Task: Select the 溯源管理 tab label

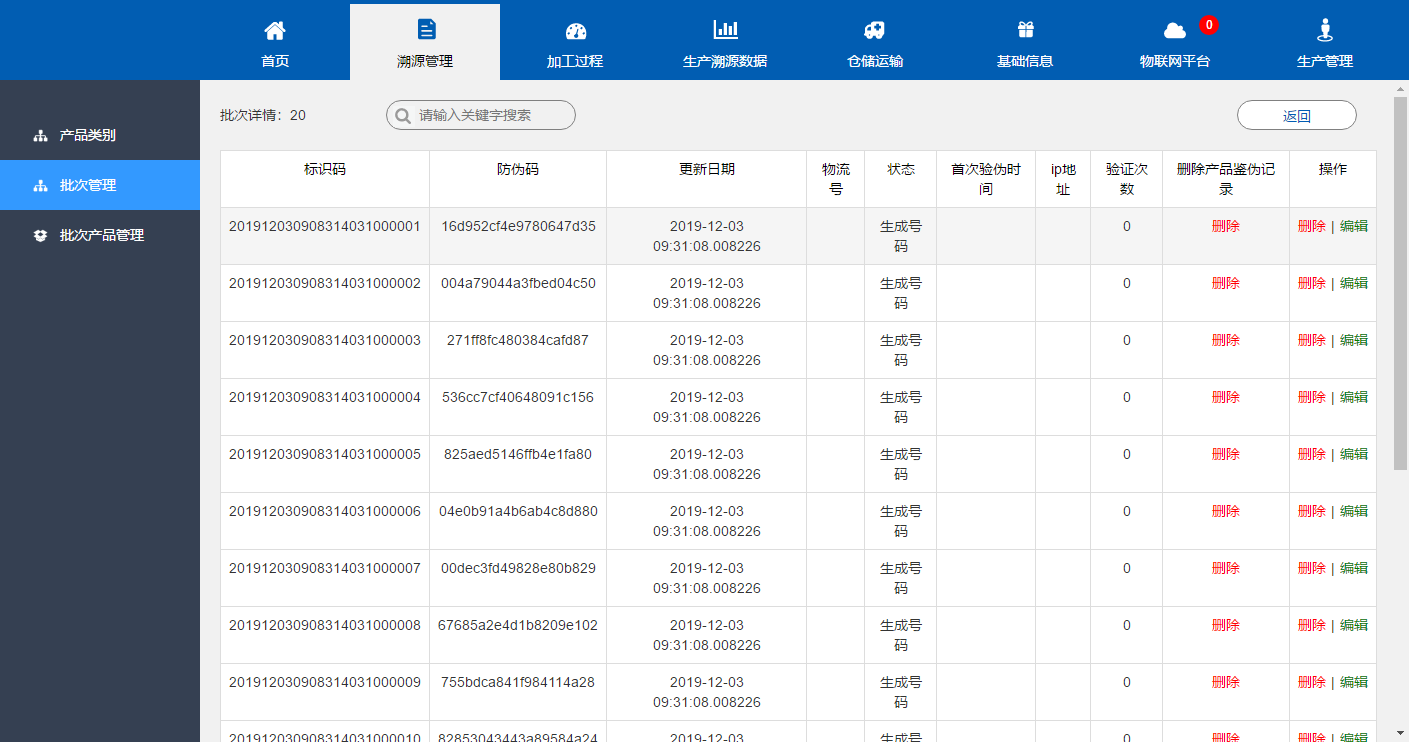Action: [425, 61]
